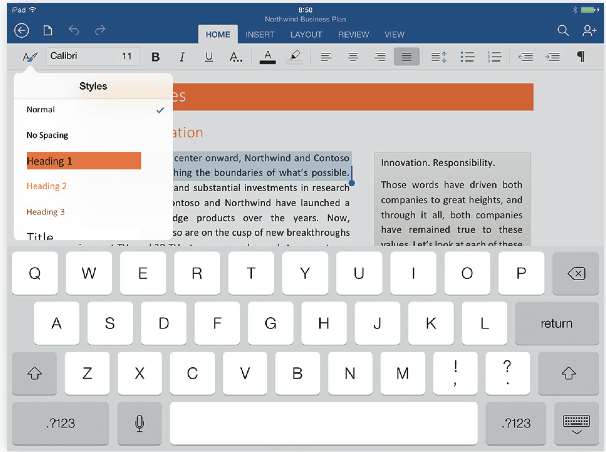
Task: Redo the last action
Action: [100, 30]
